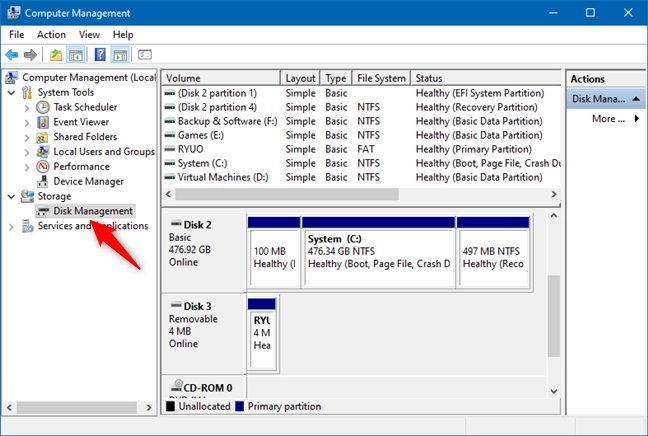Open the View menu

[x=89, y=35]
